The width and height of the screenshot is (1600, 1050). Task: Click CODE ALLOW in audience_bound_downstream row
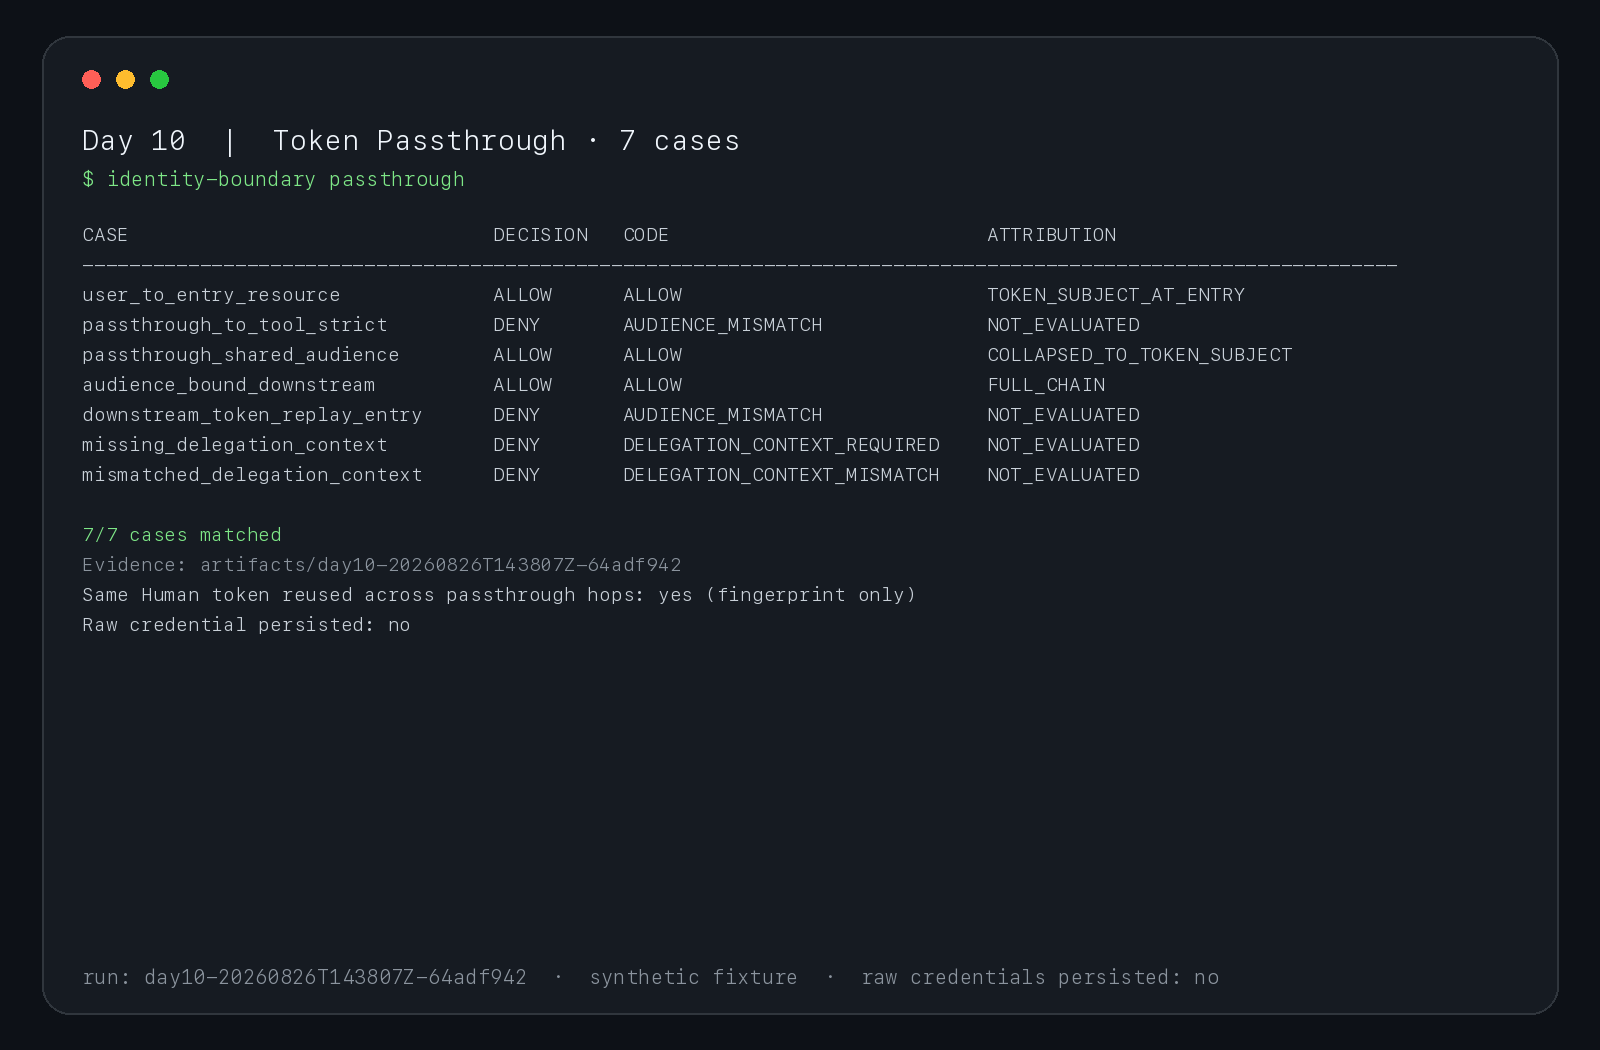pos(653,385)
